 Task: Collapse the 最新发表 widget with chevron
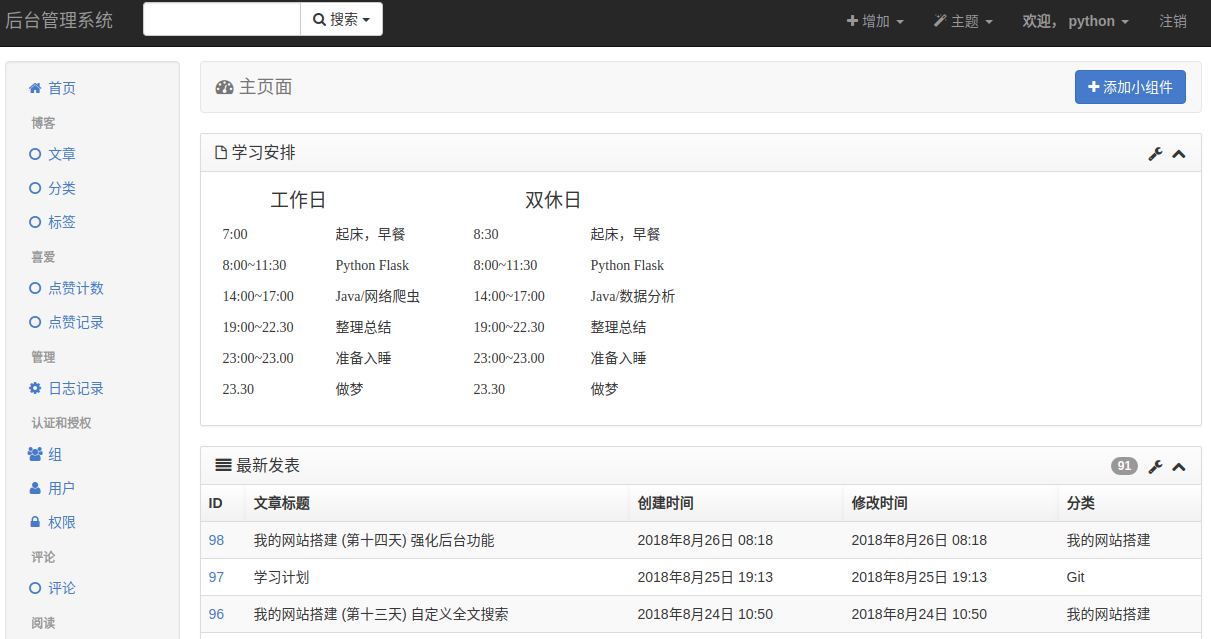pyautogui.click(x=1178, y=466)
